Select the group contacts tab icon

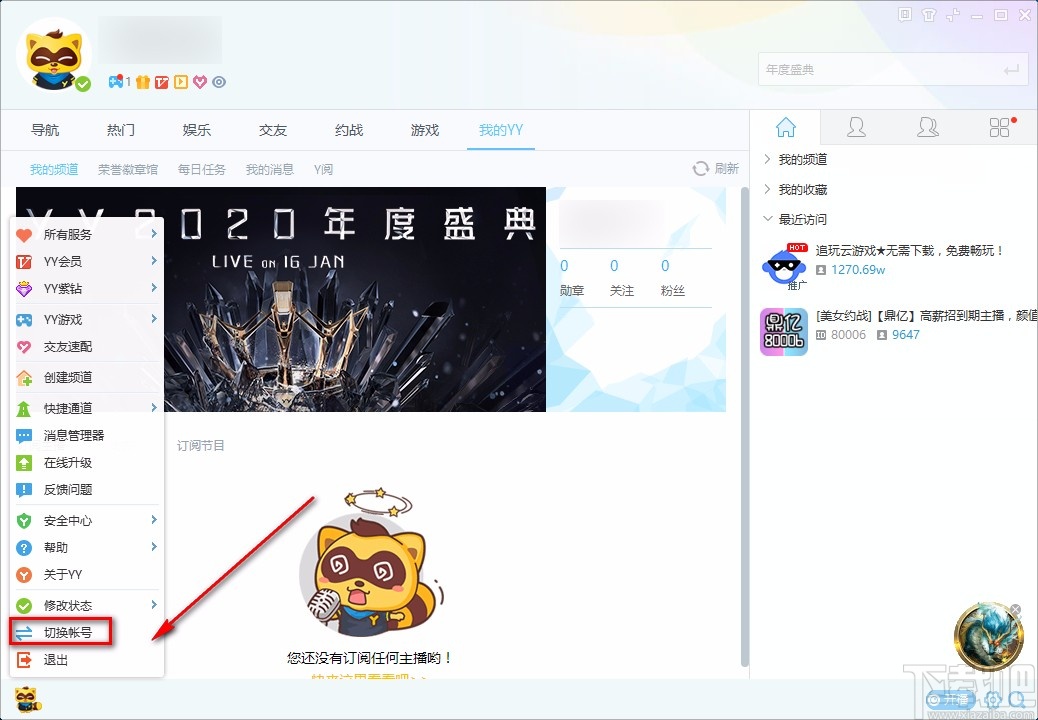click(x=927, y=127)
